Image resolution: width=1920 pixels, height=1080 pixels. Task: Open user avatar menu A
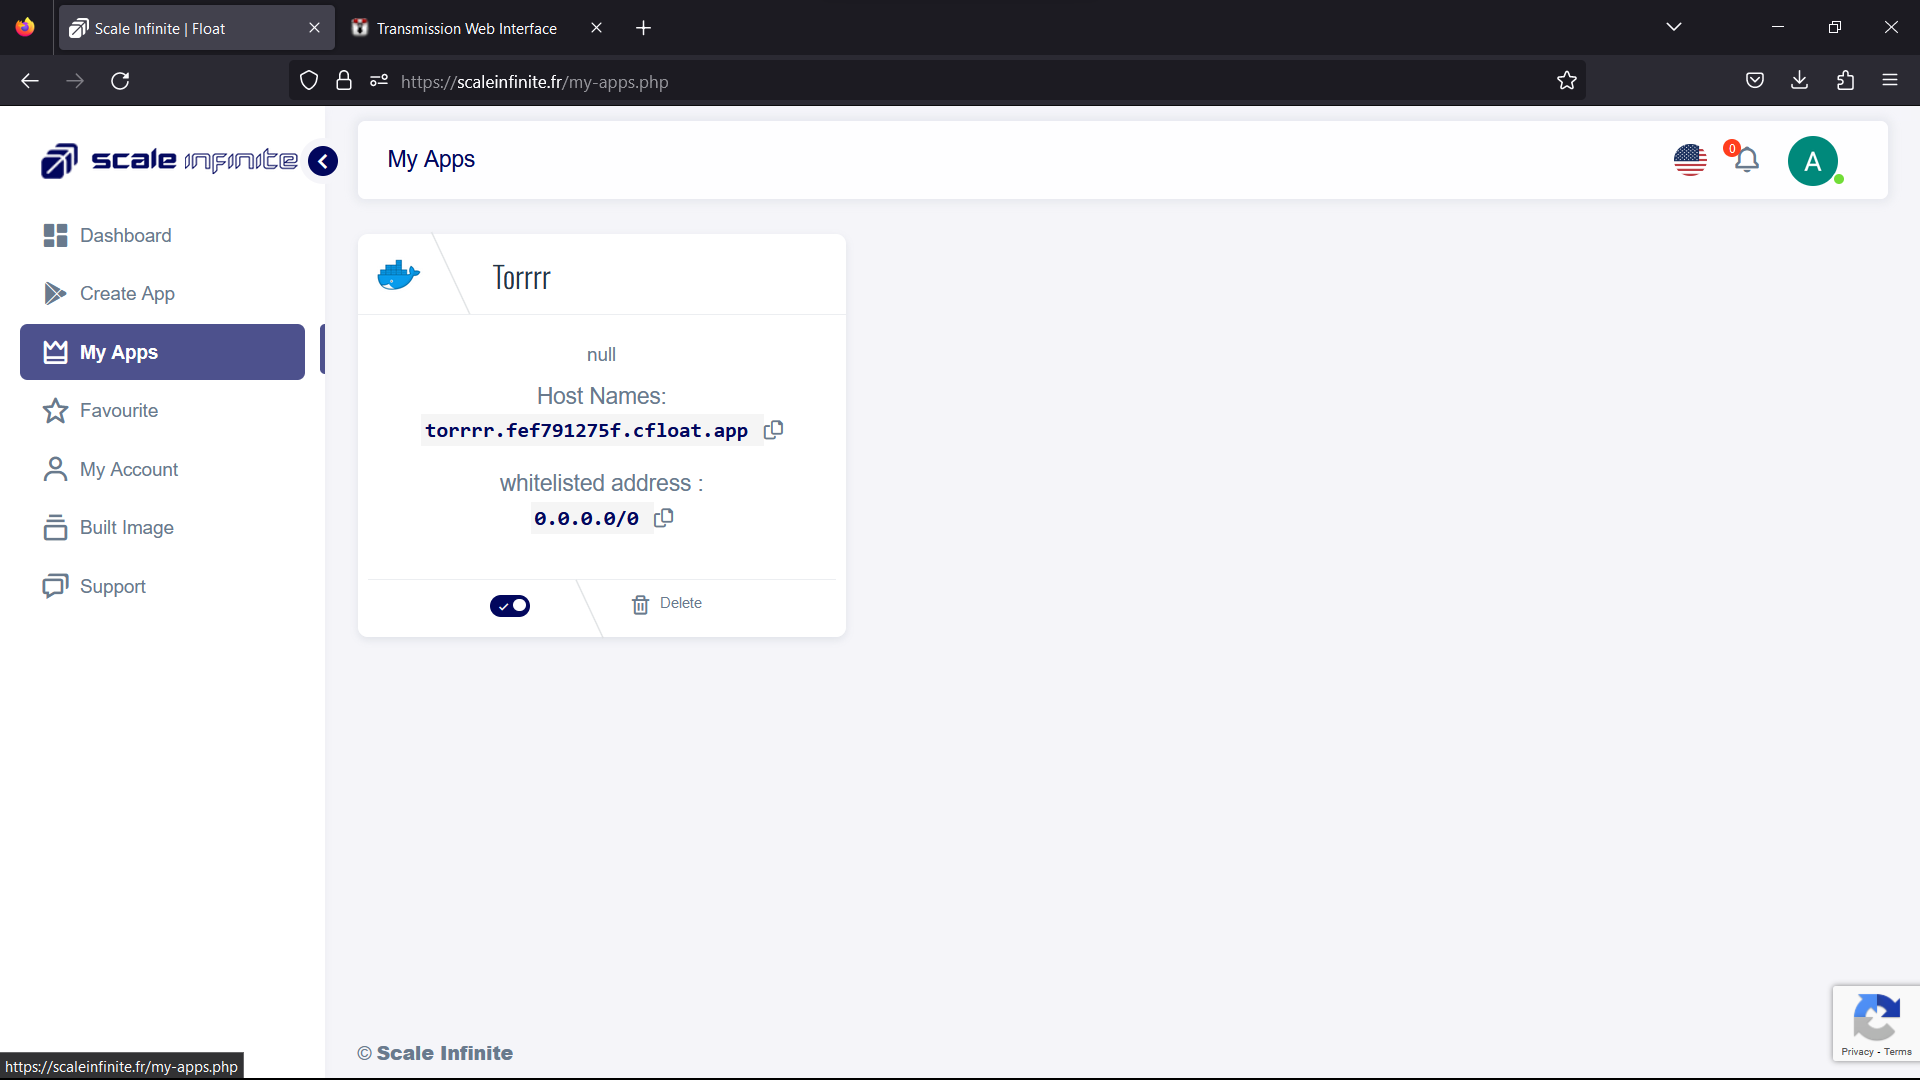(1813, 161)
